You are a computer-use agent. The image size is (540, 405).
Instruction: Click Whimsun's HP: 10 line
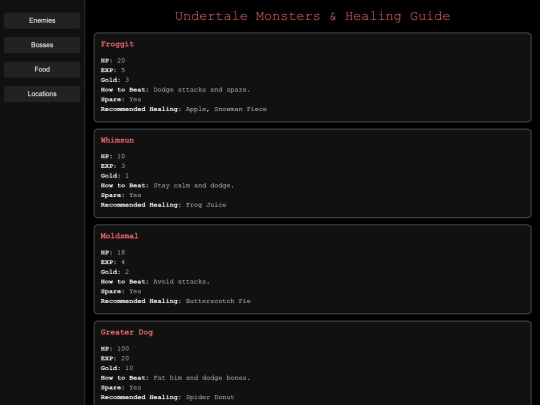(x=113, y=156)
